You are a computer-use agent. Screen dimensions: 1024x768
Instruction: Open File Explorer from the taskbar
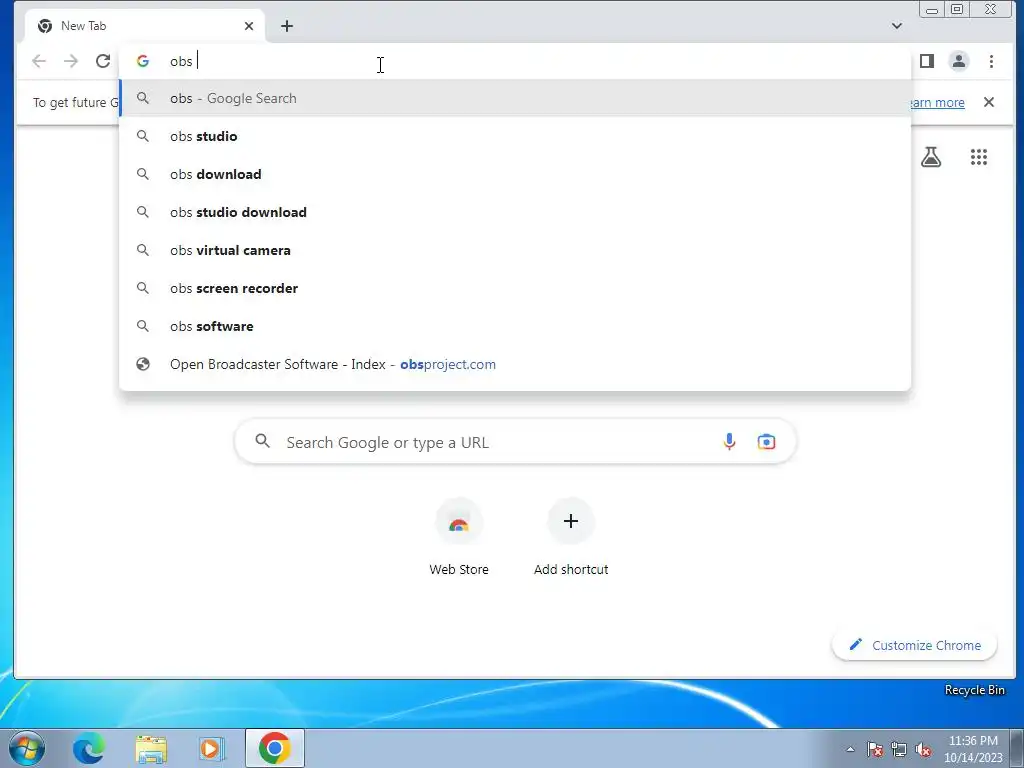[151, 748]
